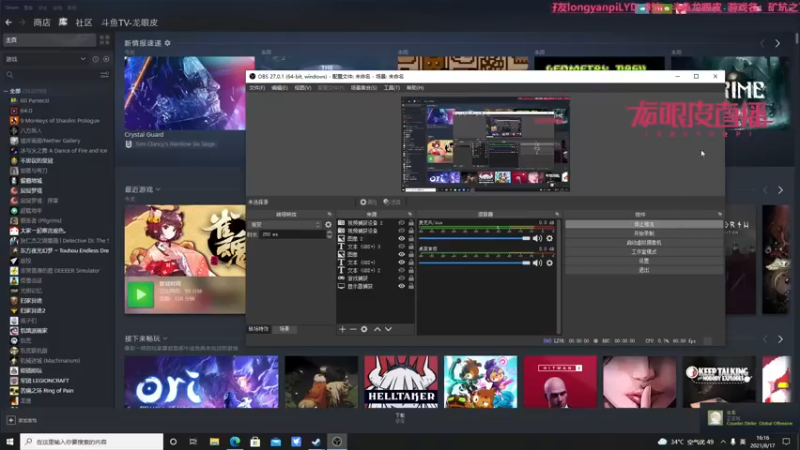800x450 pixels.
Task: Collapse the 全部 games list in Steam
Action: click(6, 91)
